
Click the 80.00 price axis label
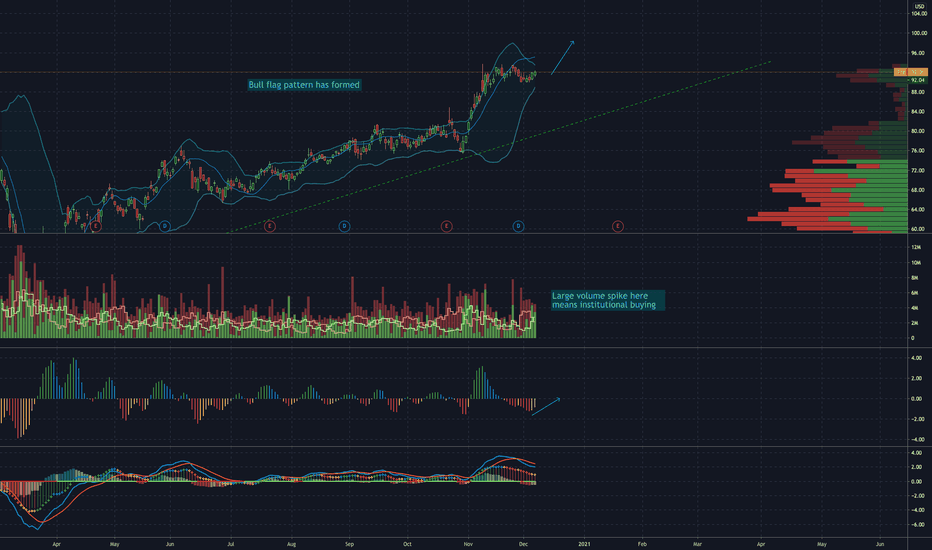pyautogui.click(x=918, y=131)
